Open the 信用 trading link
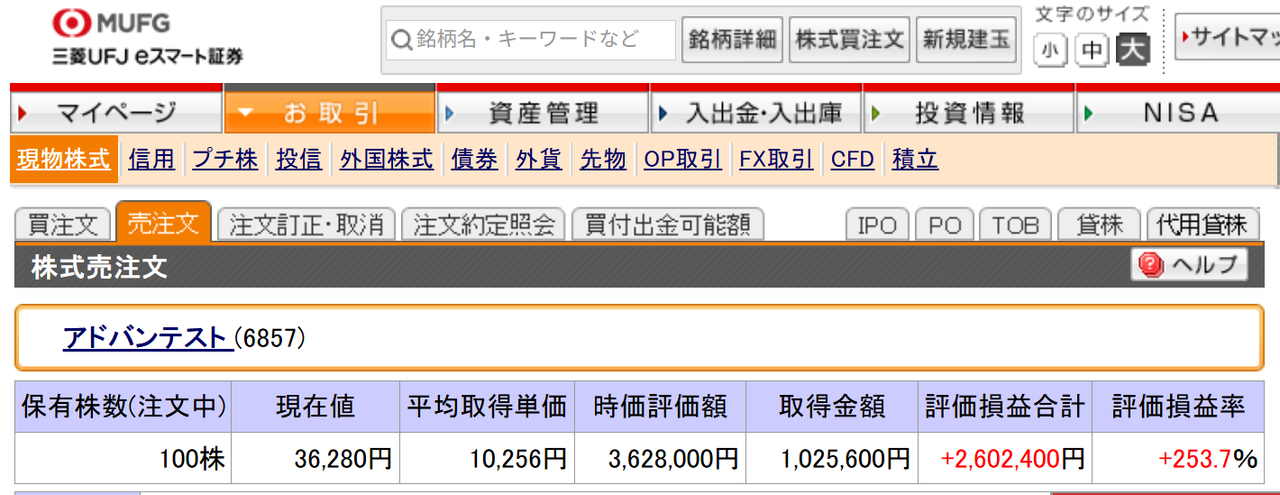 152,159
